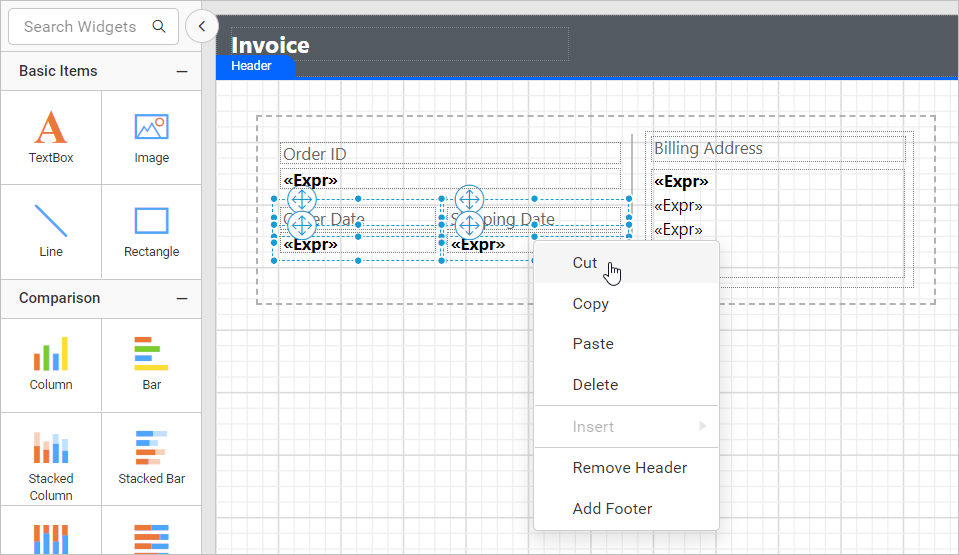Viewport: 959px width, 555px height.
Task: Select the TextBox widget
Action: [x=51, y=138]
